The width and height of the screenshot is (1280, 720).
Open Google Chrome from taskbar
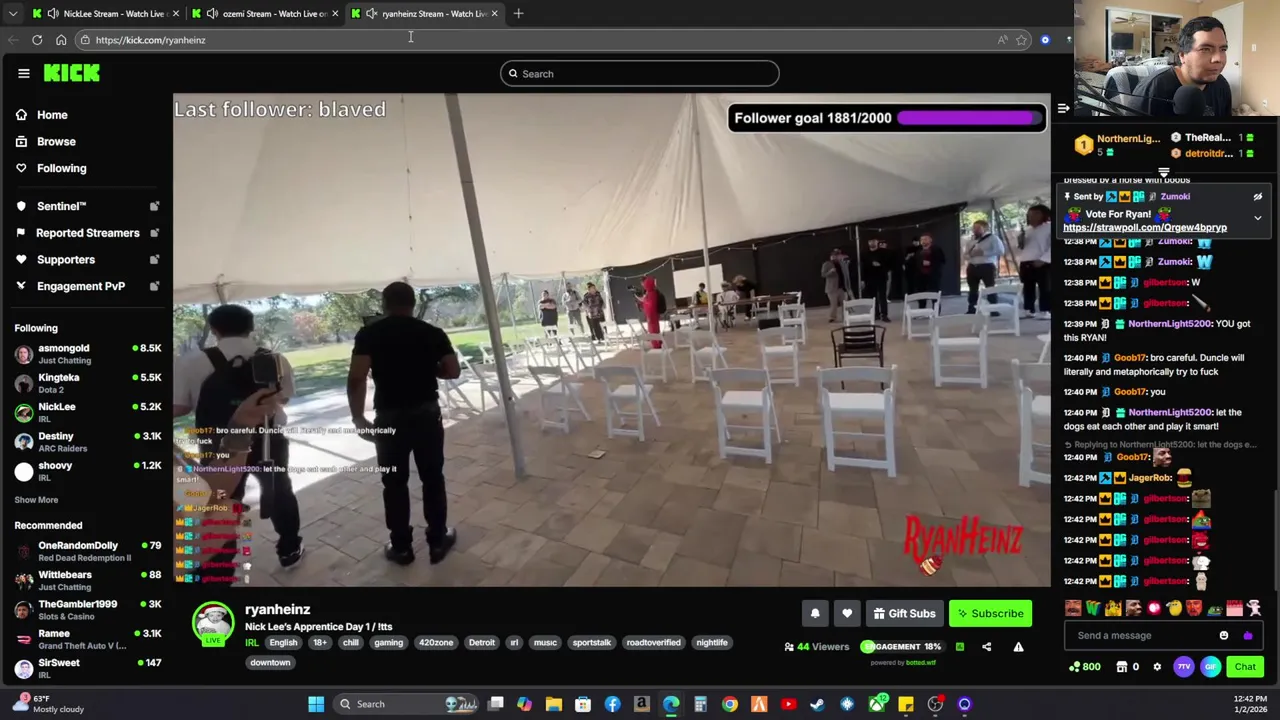[730, 704]
